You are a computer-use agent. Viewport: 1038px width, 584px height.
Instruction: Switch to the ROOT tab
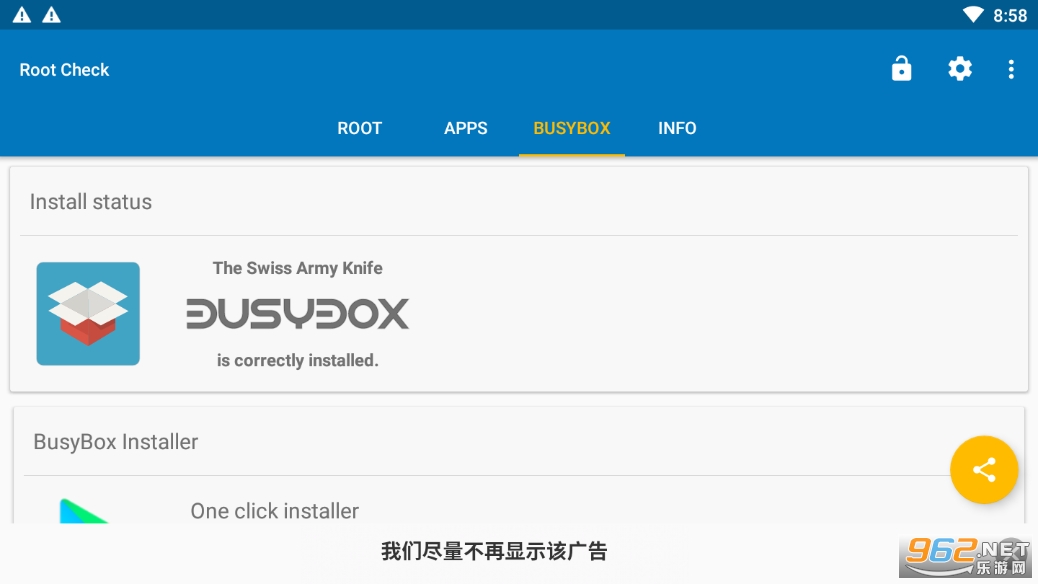pos(359,128)
